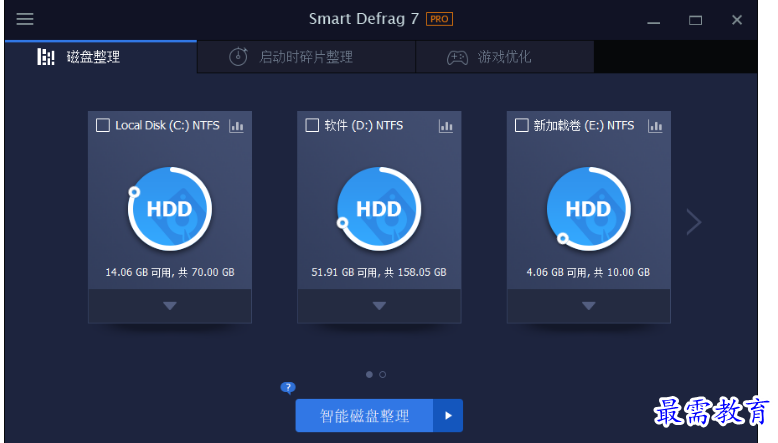The height and width of the screenshot is (443, 778).
Task: Click the HDD circle for drive C:
Action: [x=170, y=209]
